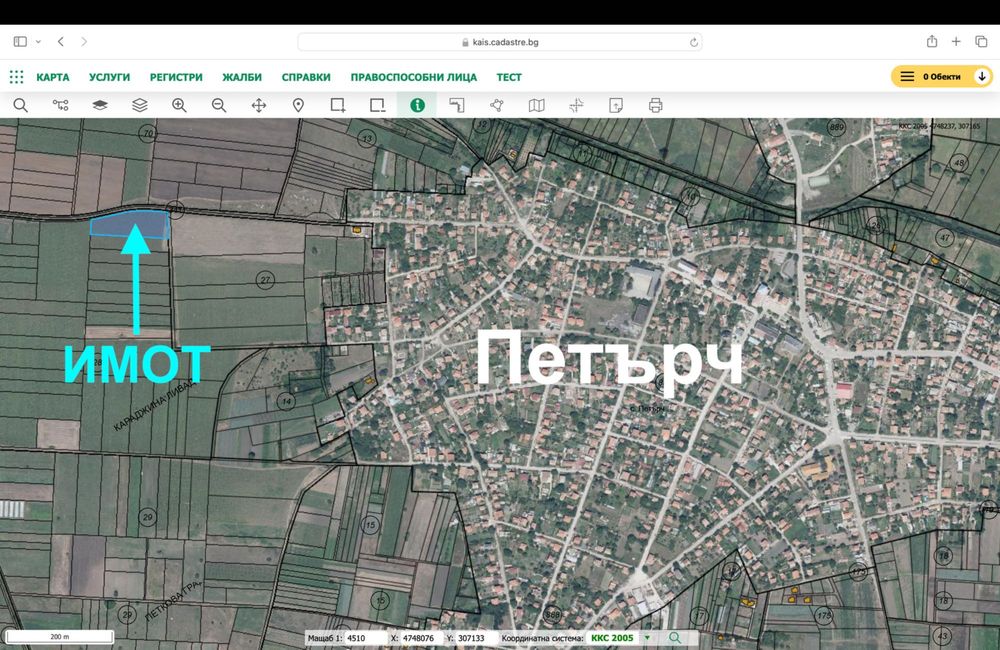Image resolution: width=1000 pixels, height=650 pixels.
Task: Select the pan (move) tool
Action: [259, 105]
